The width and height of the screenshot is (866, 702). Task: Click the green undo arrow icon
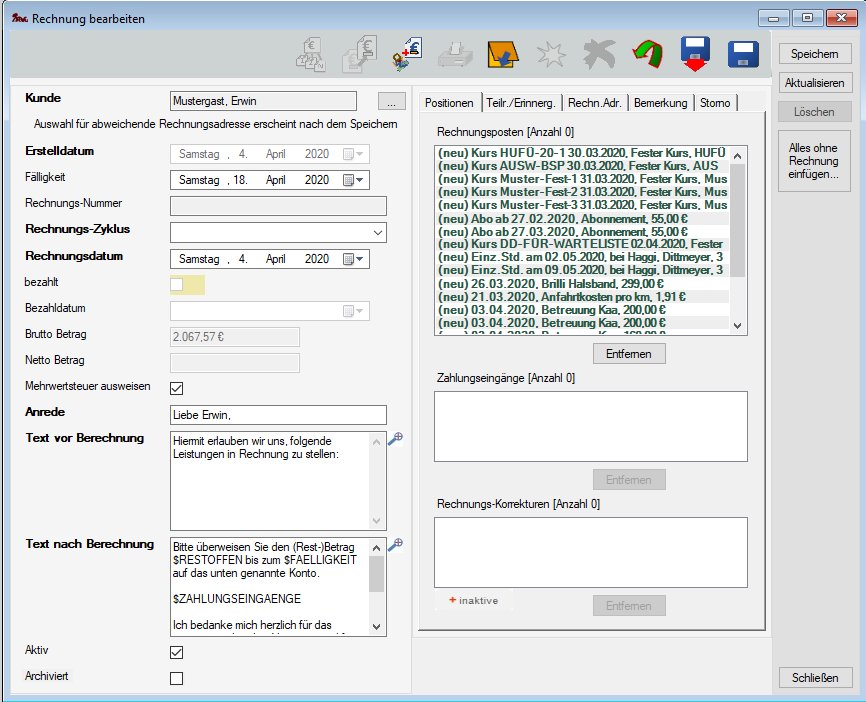[x=648, y=54]
